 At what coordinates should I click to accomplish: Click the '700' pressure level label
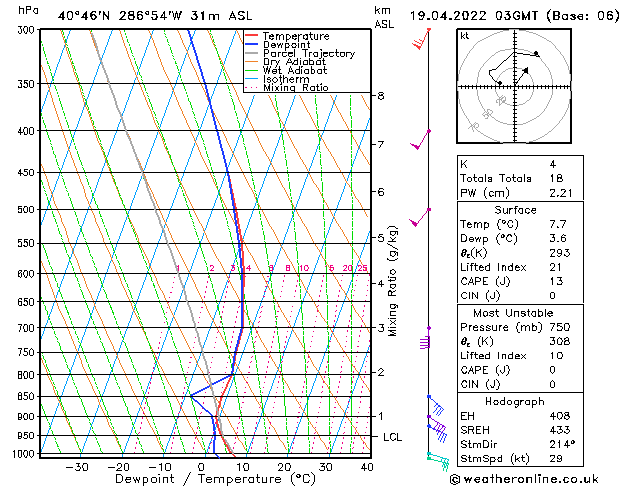28,328
